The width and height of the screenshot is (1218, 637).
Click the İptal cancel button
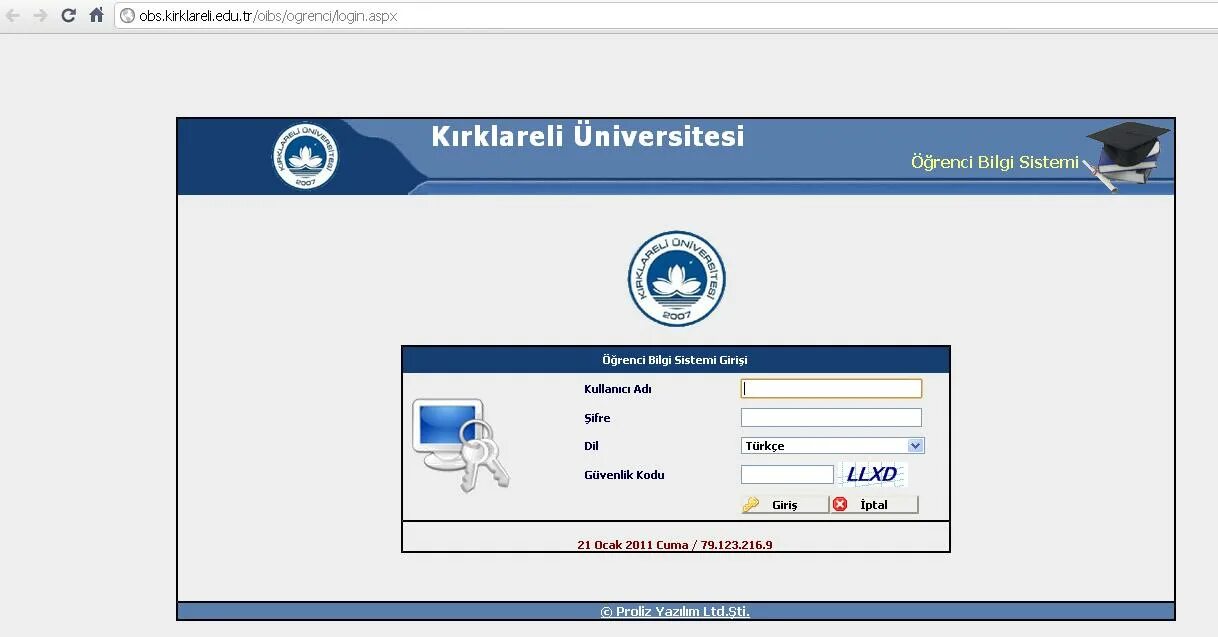(x=874, y=505)
